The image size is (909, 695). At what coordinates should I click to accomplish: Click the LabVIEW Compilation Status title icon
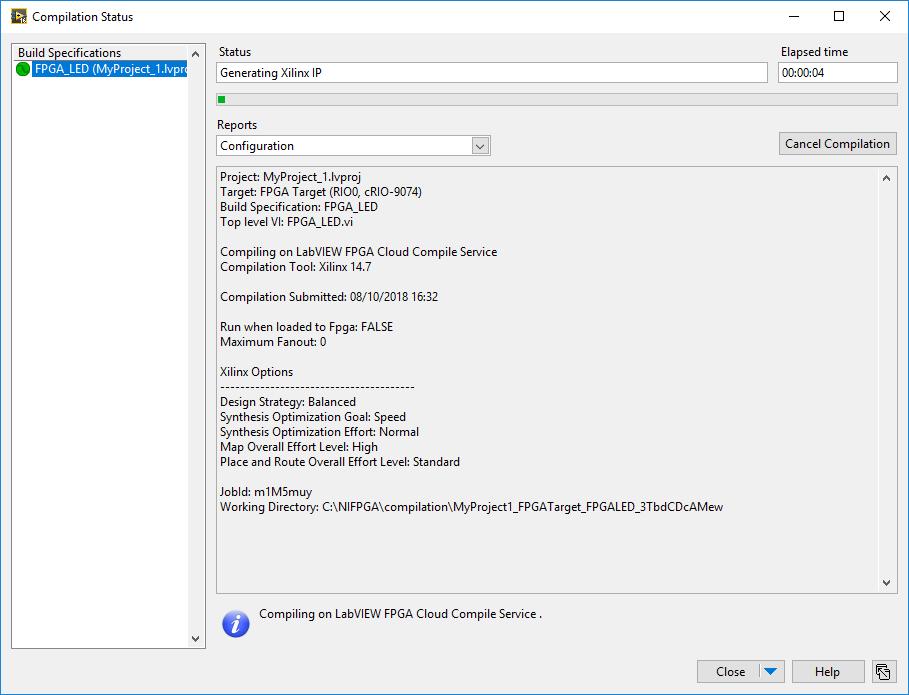pyautogui.click(x=19, y=16)
